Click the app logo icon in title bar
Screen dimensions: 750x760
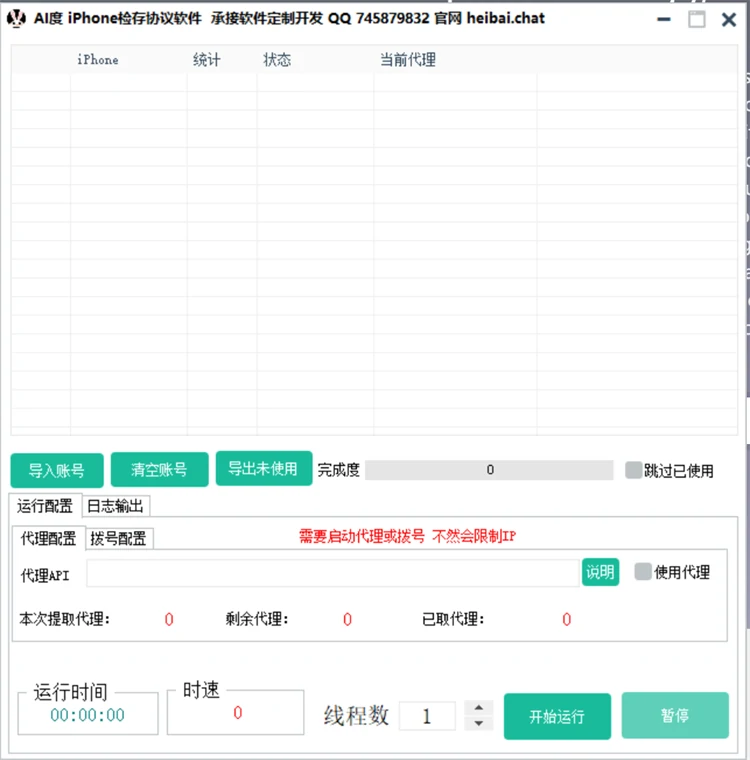pyautogui.click(x=16, y=19)
